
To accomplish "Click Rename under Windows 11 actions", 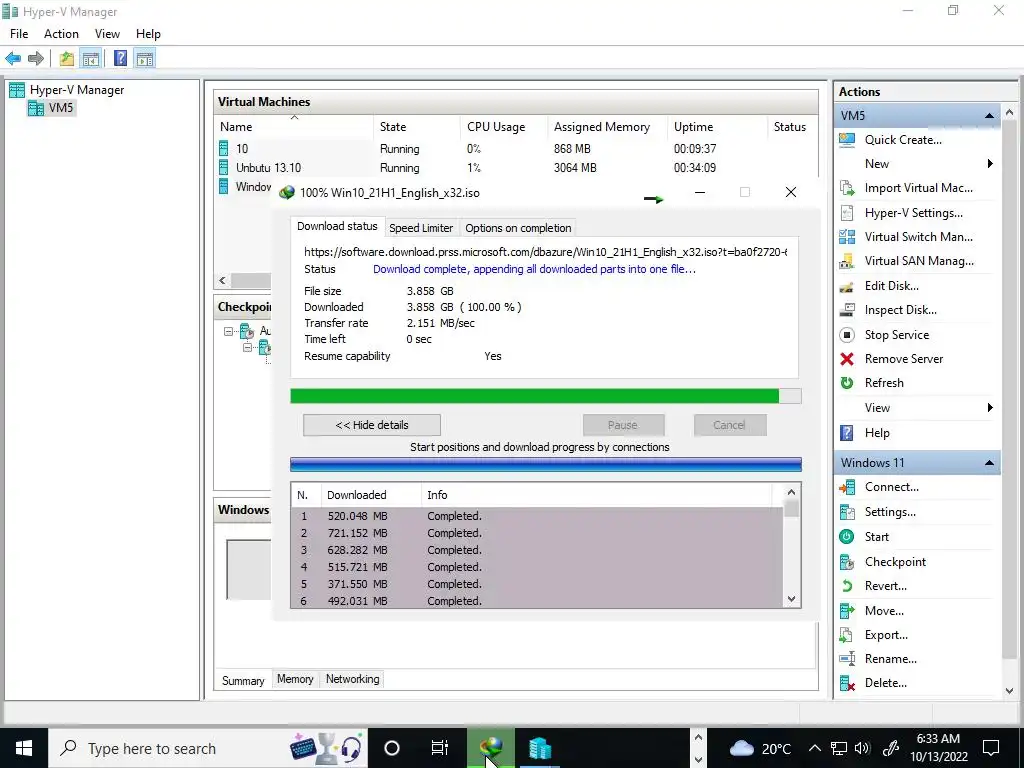I will tap(891, 659).
